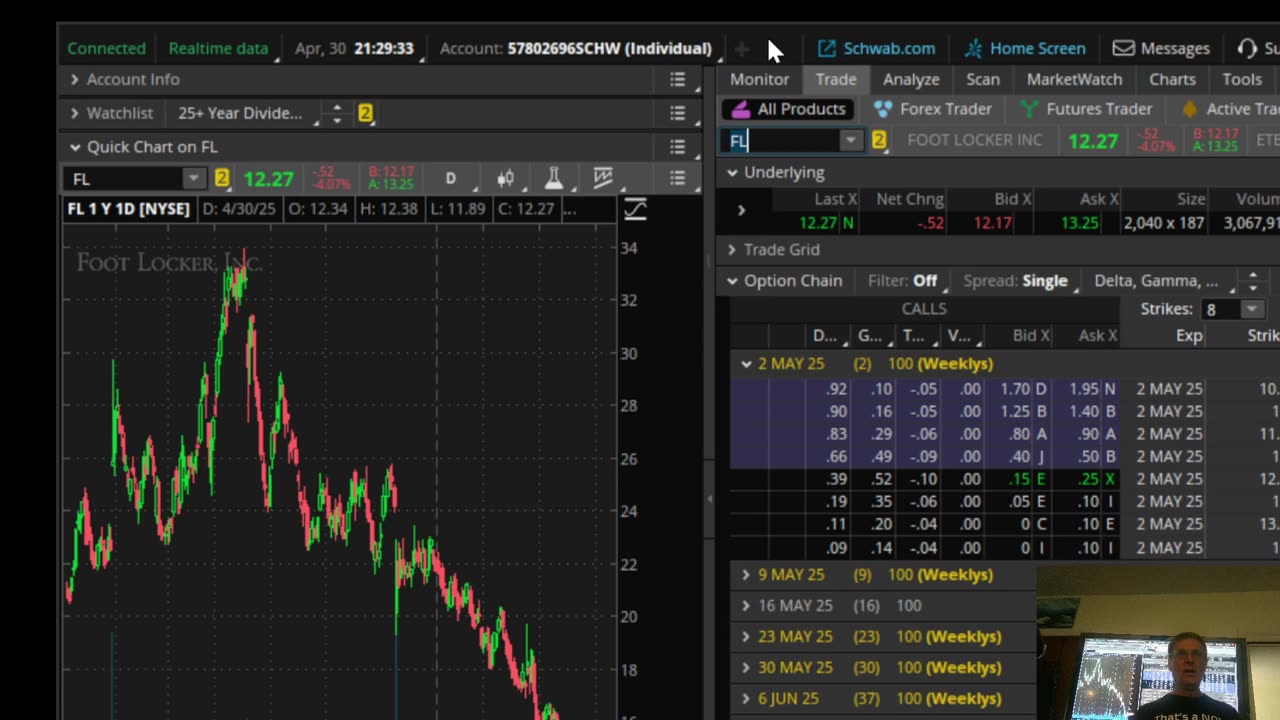Click the Connected status indicator
This screenshot has height=720, width=1280.
[x=106, y=48]
